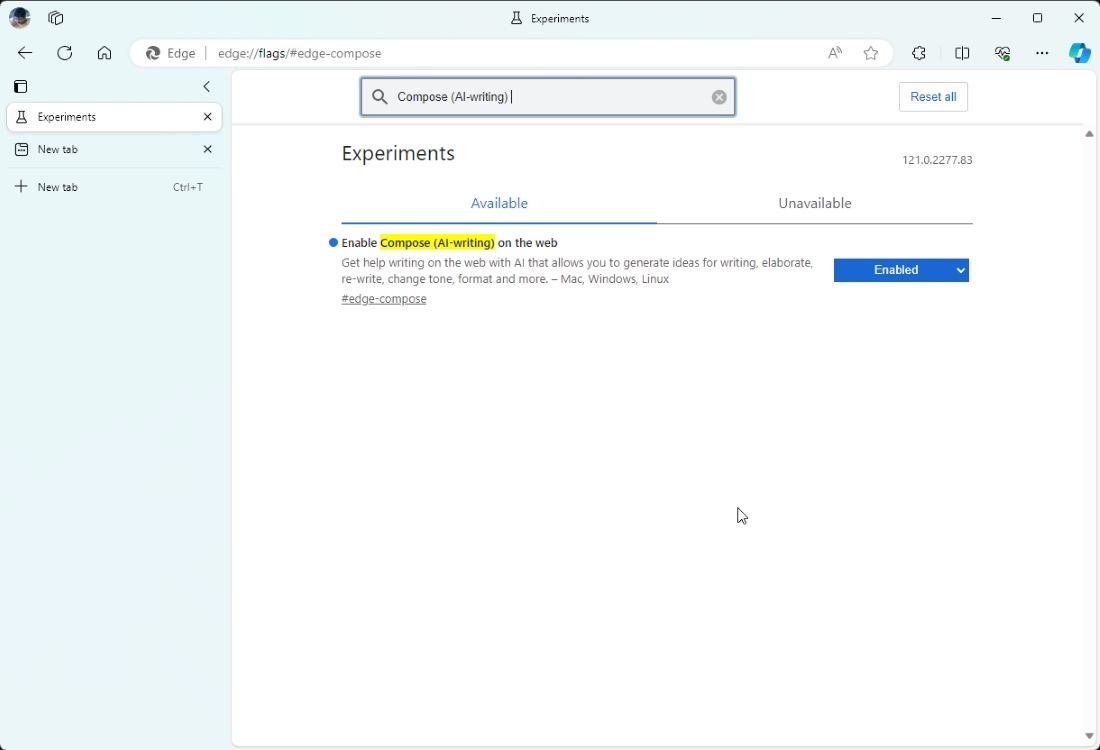
Task: Open the Workspaces menu
Action: tap(56, 18)
